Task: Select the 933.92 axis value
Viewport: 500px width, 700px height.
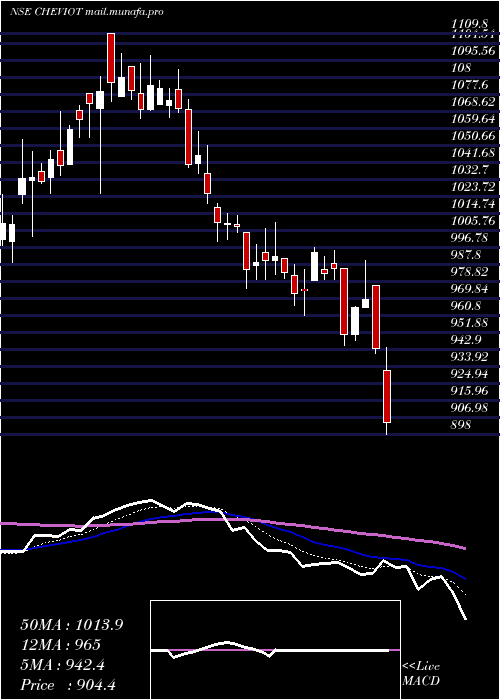Action: click(x=470, y=356)
